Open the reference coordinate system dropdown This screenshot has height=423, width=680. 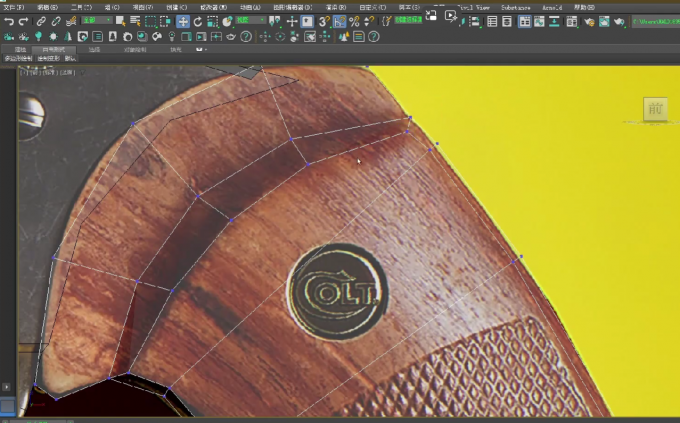click(x=250, y=20)
